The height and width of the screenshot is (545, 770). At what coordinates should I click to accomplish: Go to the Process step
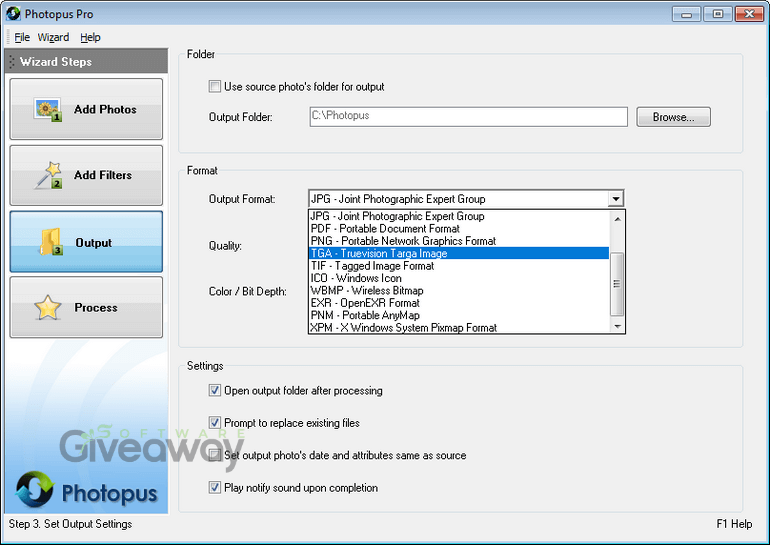pos(86,307)
